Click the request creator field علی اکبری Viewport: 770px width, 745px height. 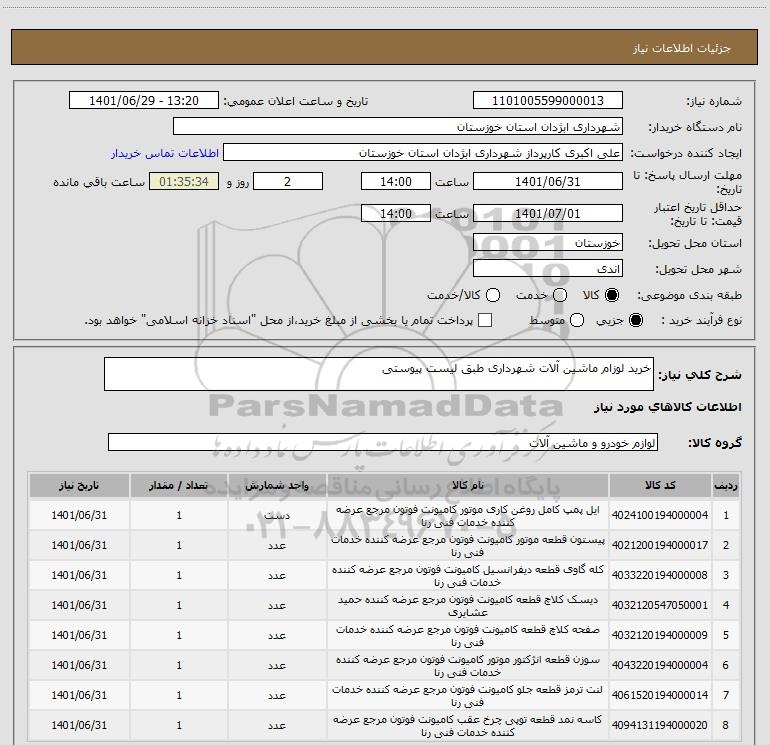click(x=423, y=153)
